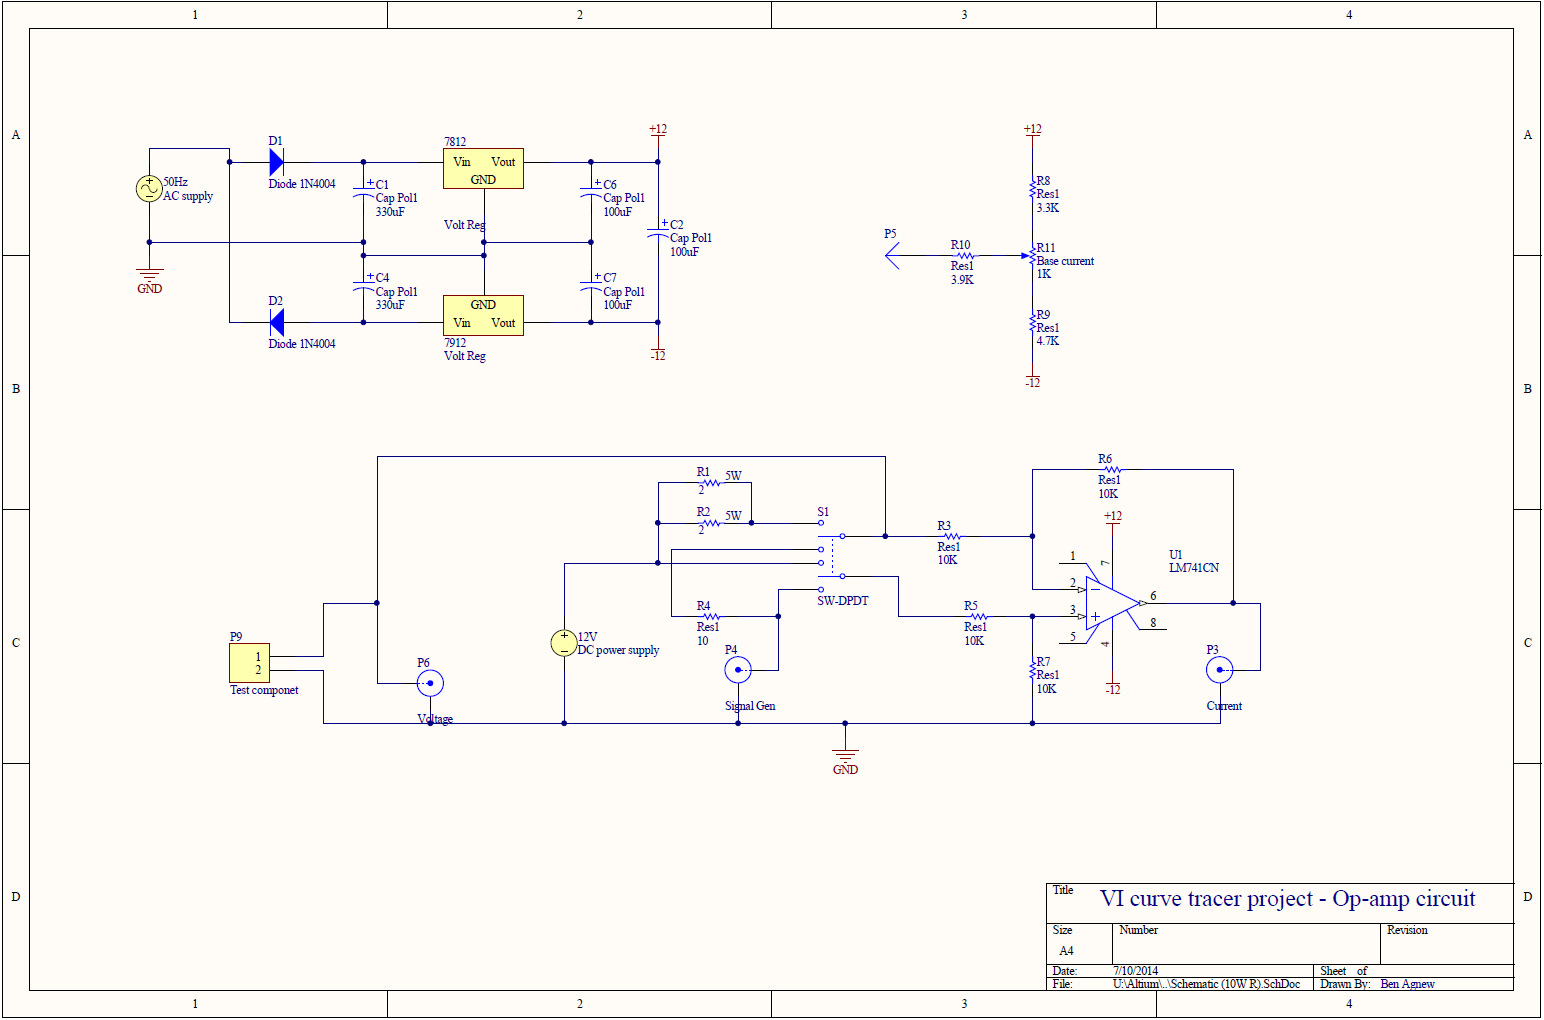Click the P9 Test component header block

click(250, 663)
